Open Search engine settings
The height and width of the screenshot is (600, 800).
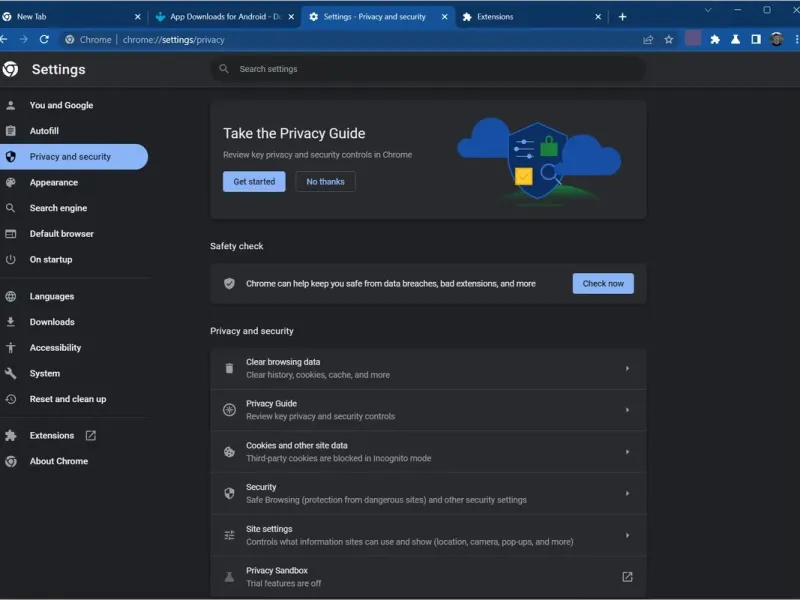coord(58,208)
